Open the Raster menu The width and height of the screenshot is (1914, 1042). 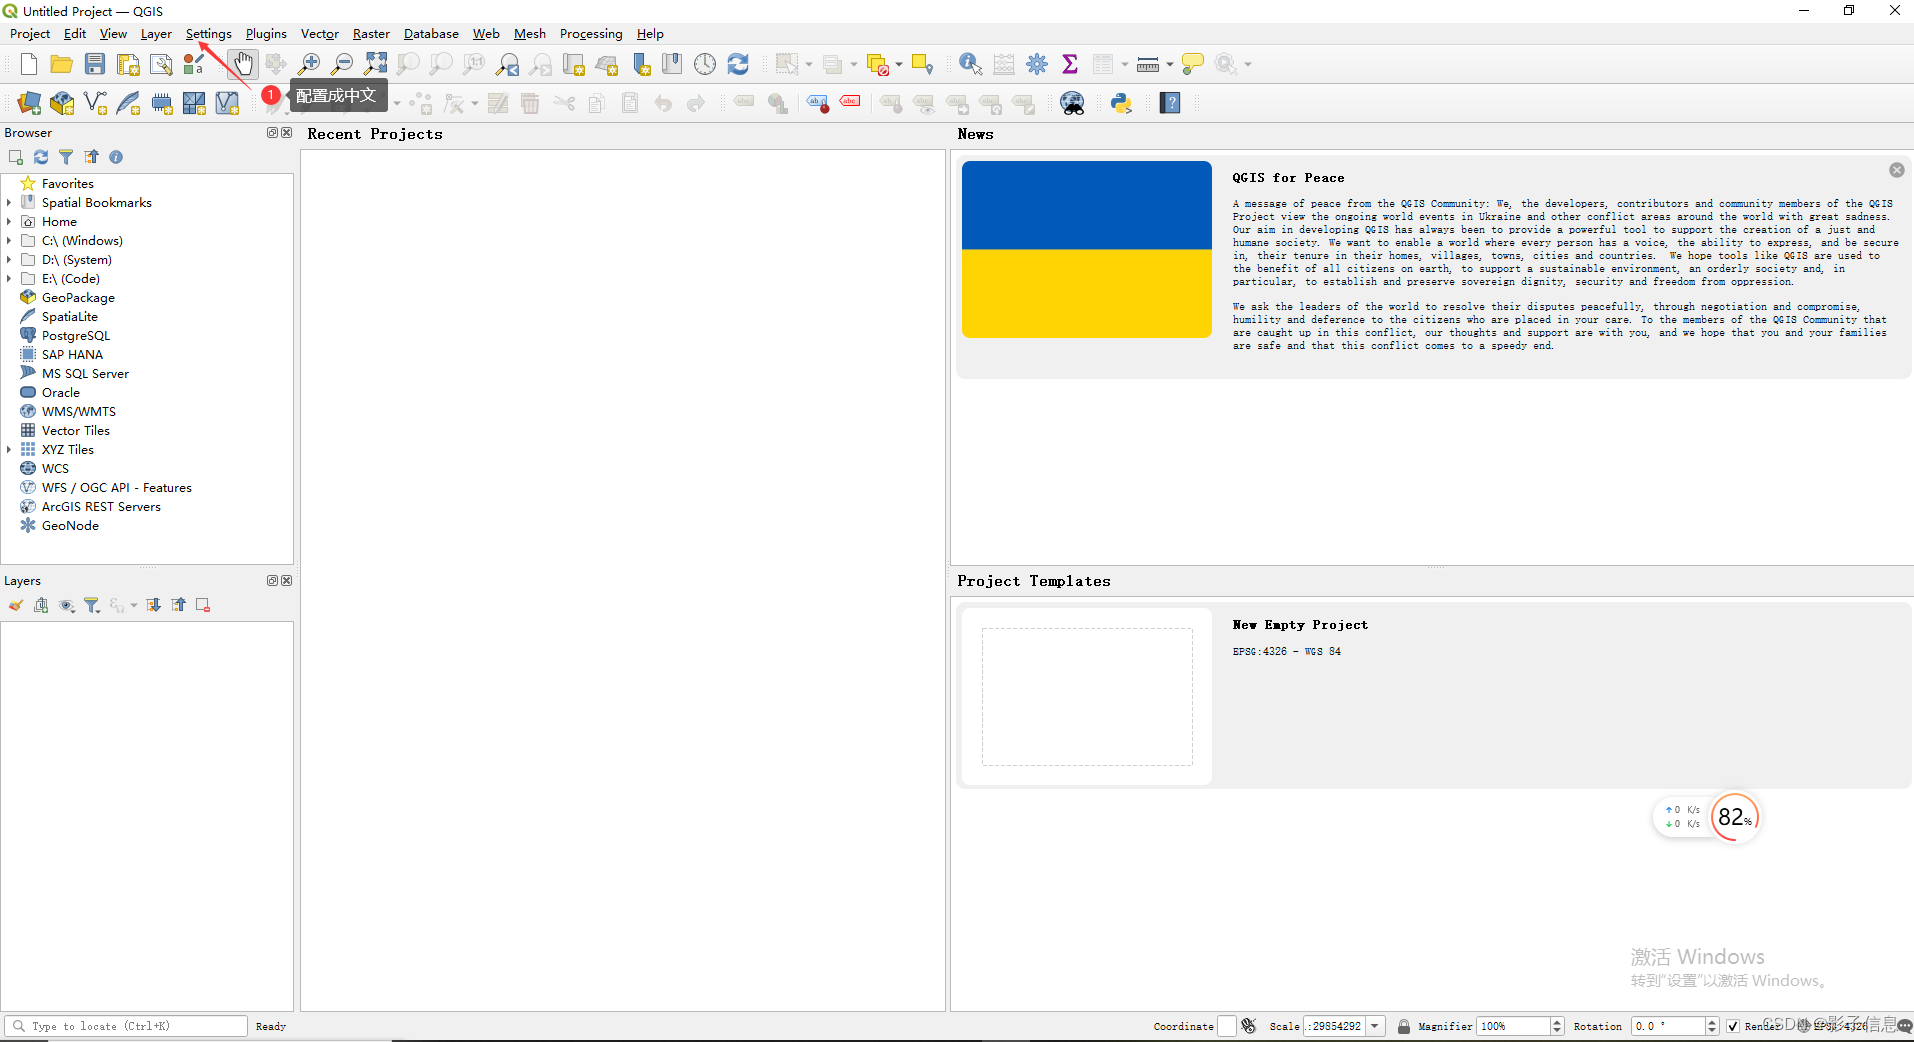click(371, 34)
